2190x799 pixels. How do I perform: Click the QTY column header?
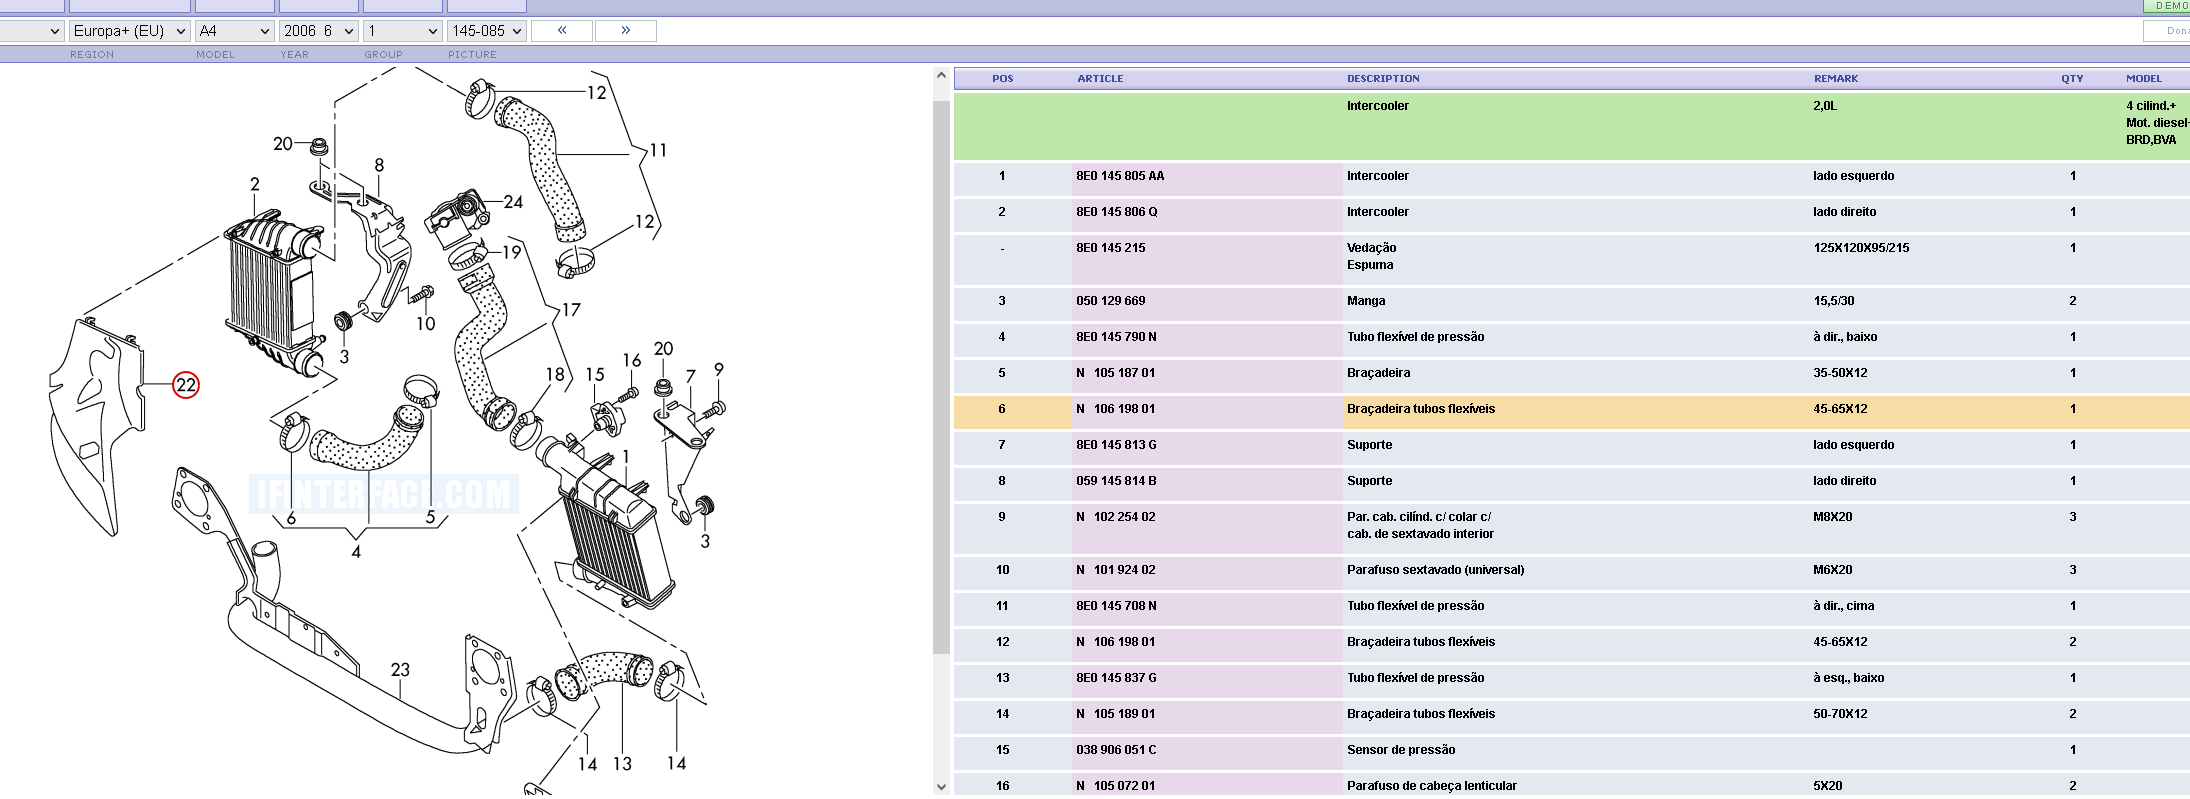[x=2072, y=78]
